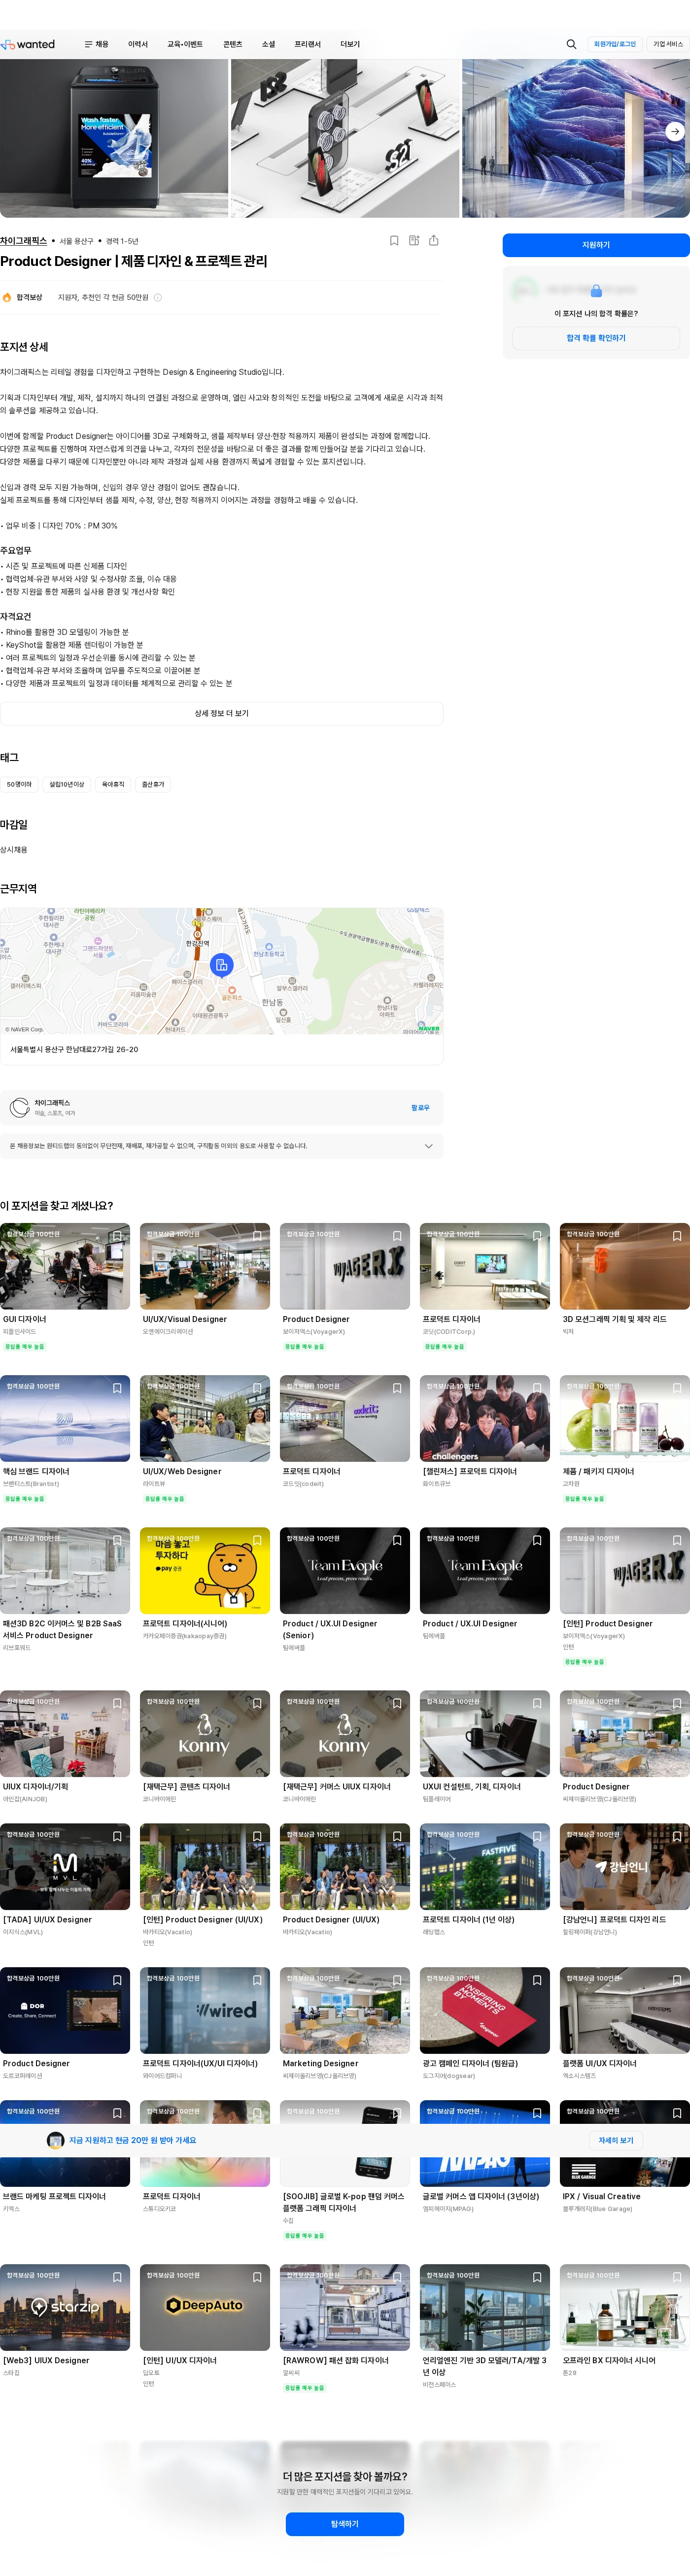Bookmark the 핵심 브랜드 디자이너 card
Viewport: 690px width, 2576px height.
117,1388
